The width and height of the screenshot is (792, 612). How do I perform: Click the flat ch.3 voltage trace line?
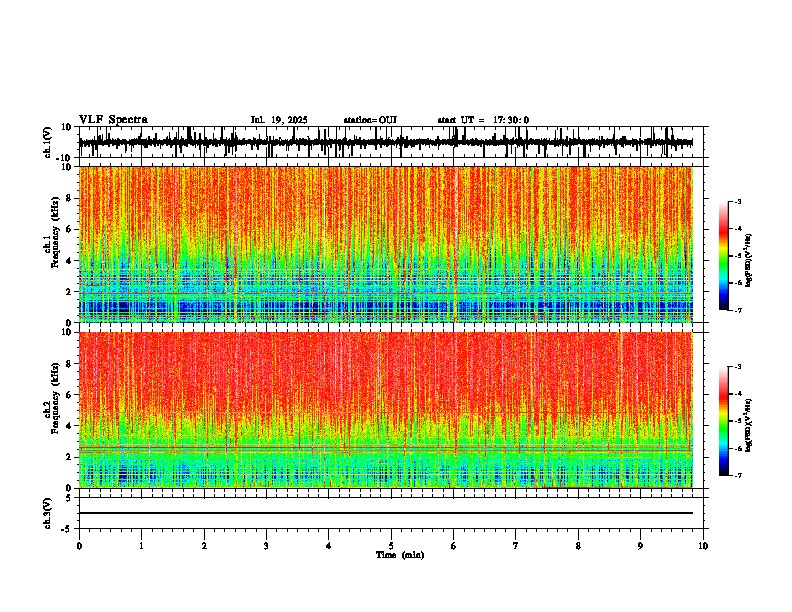[x=386, y=513]
